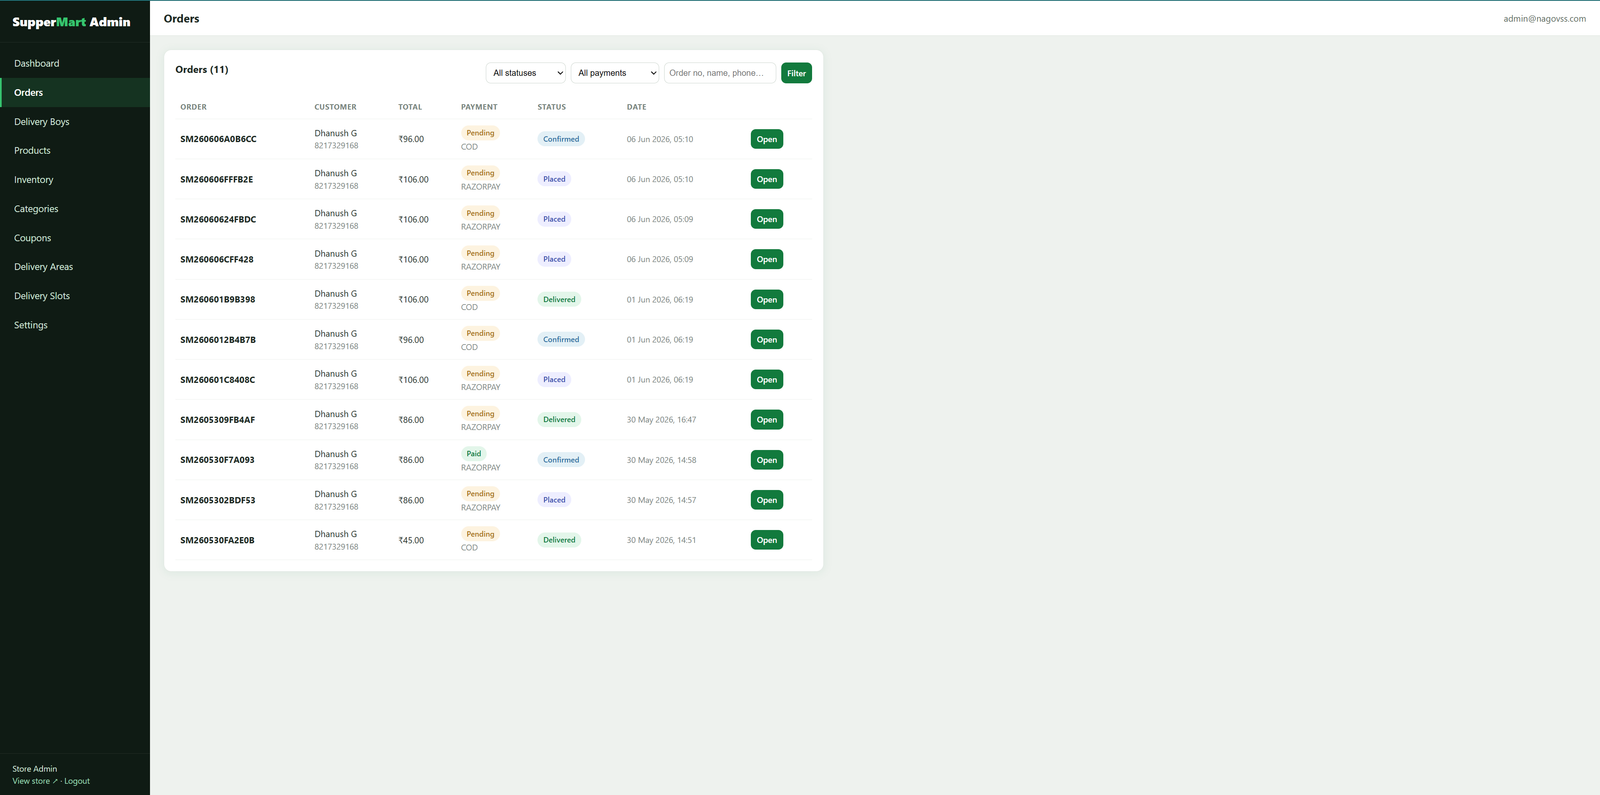The width and height of the screenshot is (1600, 795).
Task: Expand the All payments dropdown
Action: tap(615, 73)
